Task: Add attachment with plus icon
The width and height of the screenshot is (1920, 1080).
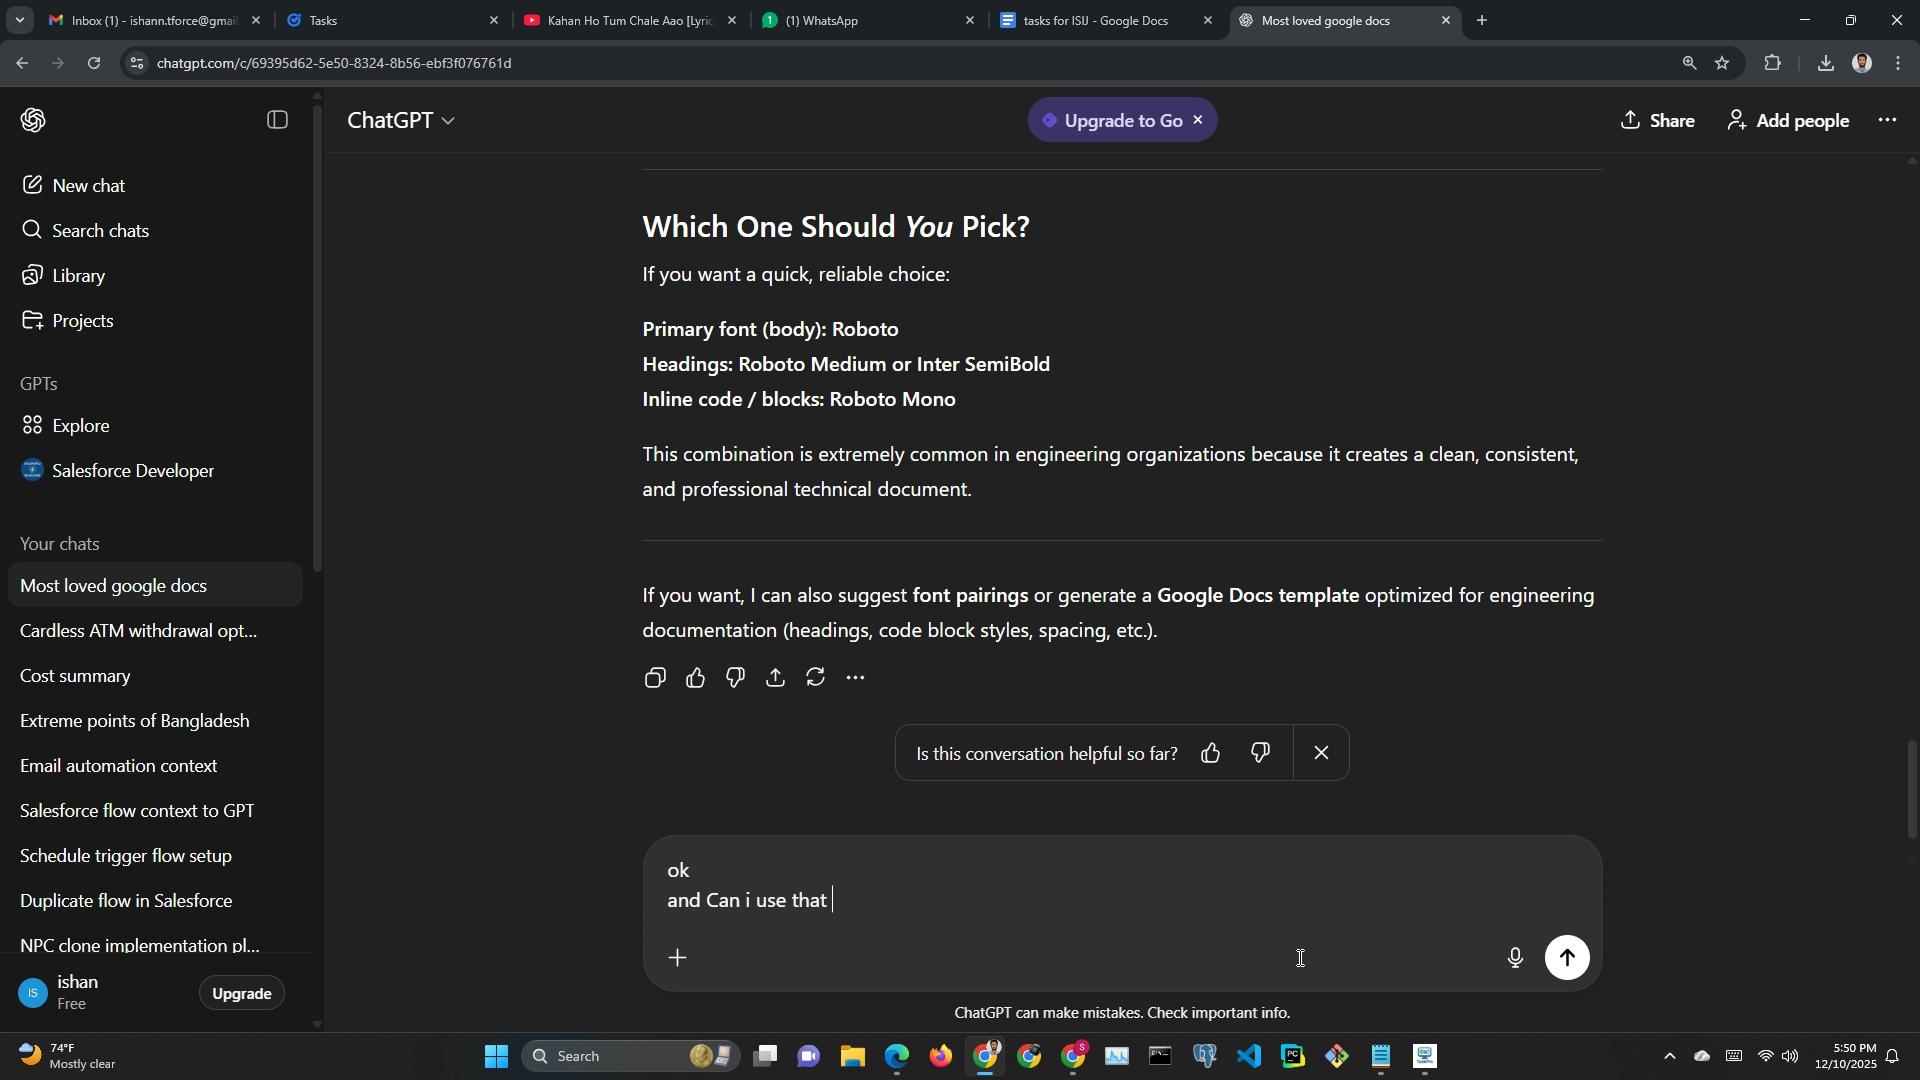Action: (x=678, y=958)
